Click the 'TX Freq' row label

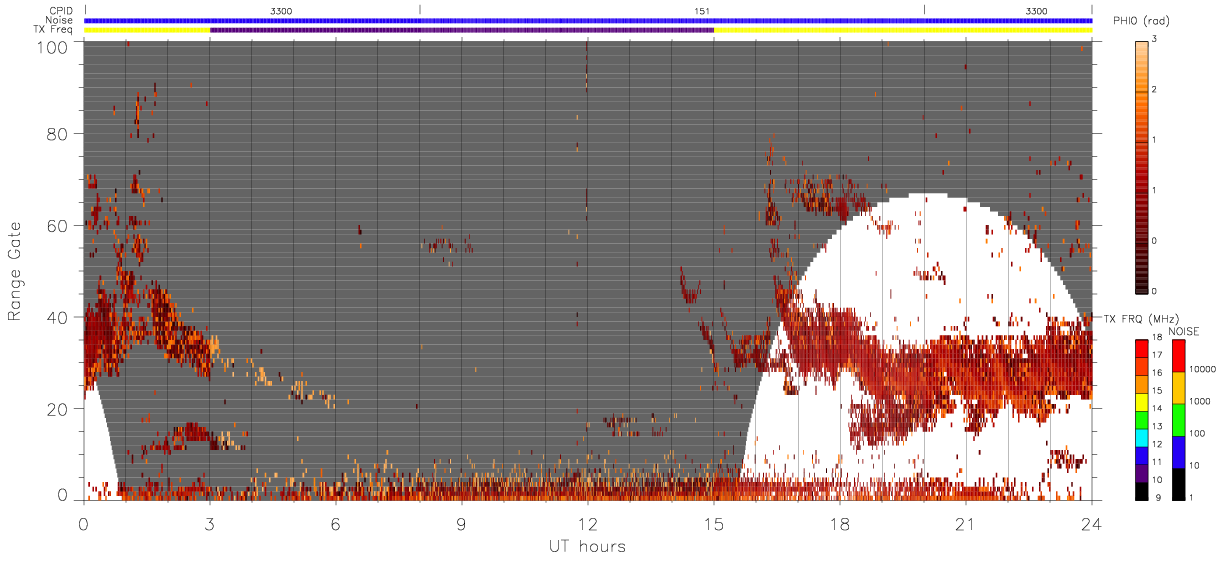[54, 30]
